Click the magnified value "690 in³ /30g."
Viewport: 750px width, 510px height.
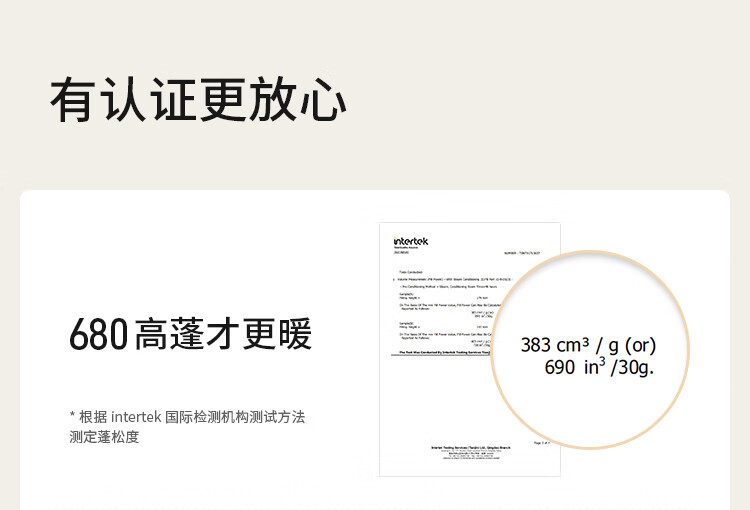point(599,367)
